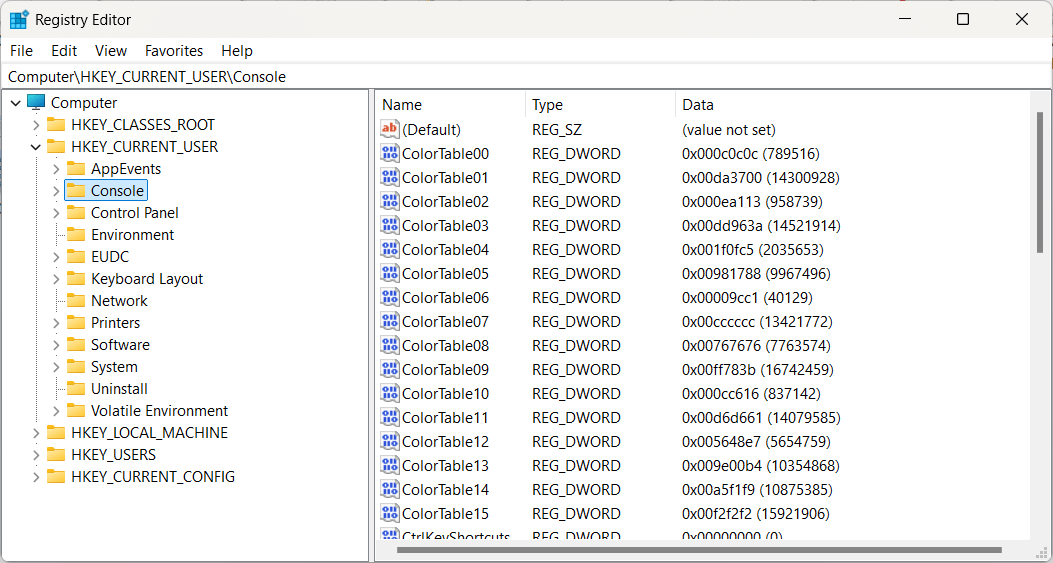Click the Environment folder icon
Viewport: 1053px width, 563px height.
(76, 234)
